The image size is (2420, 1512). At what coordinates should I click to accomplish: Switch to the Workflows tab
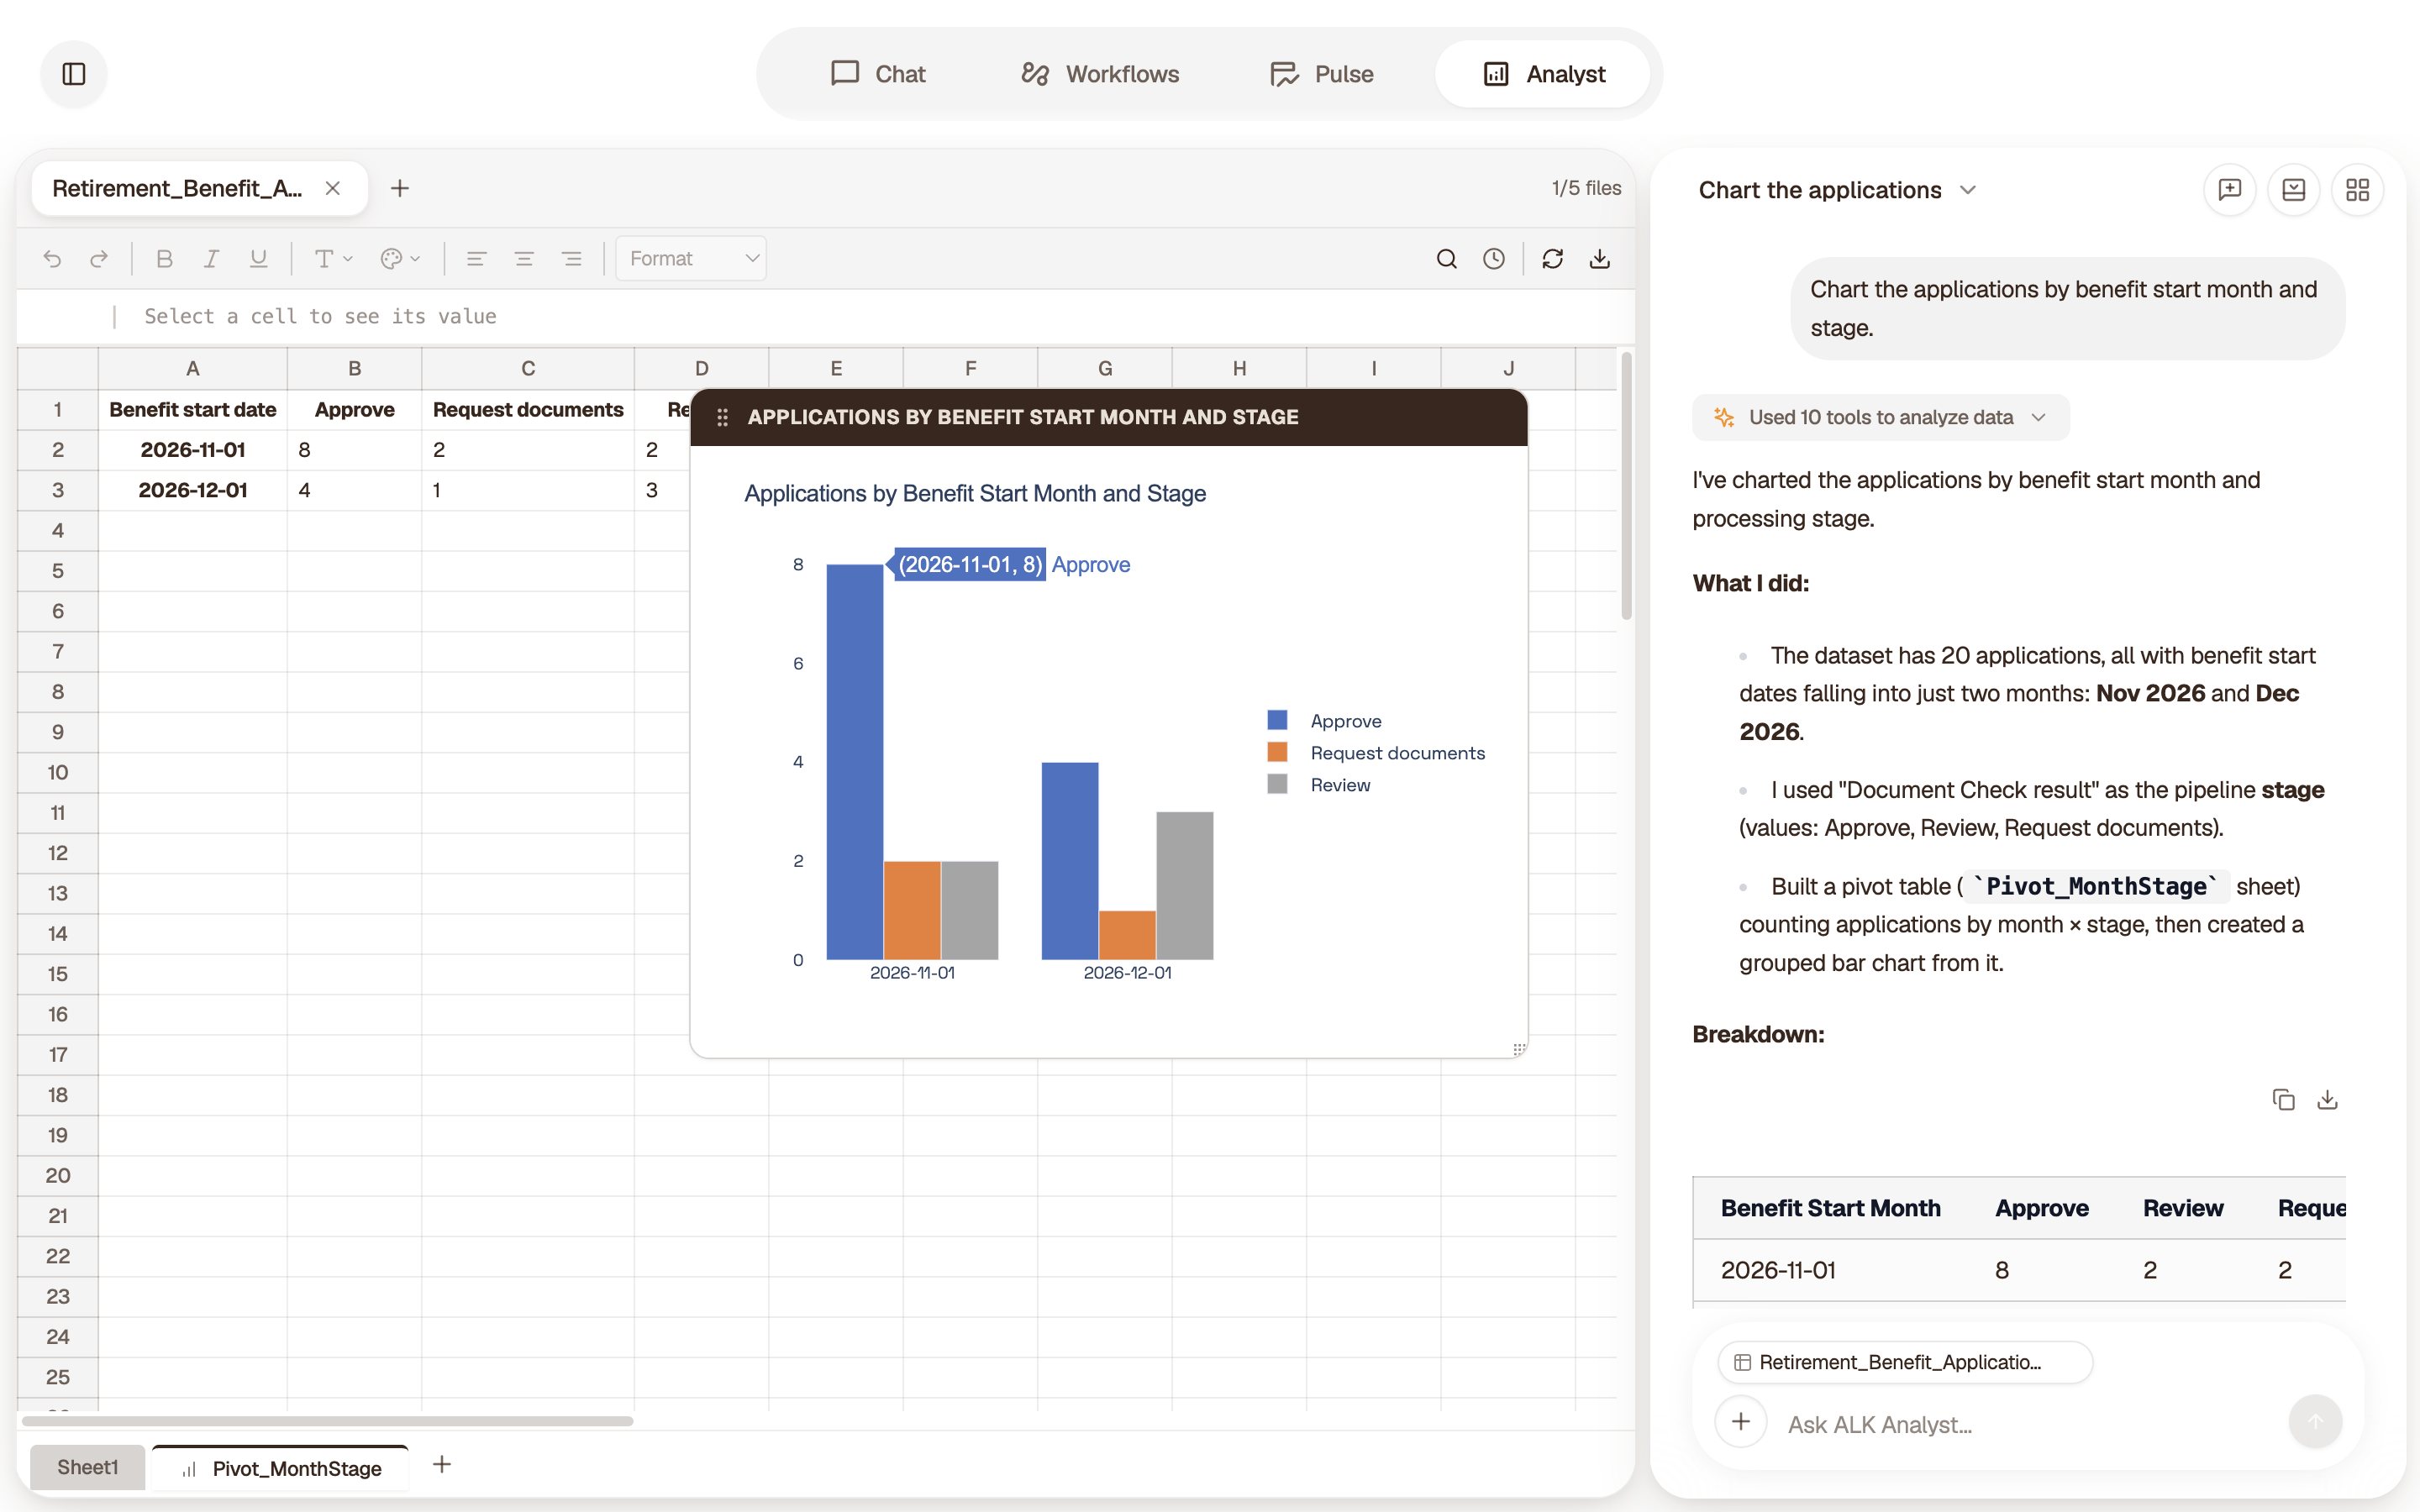[1099, 74]
